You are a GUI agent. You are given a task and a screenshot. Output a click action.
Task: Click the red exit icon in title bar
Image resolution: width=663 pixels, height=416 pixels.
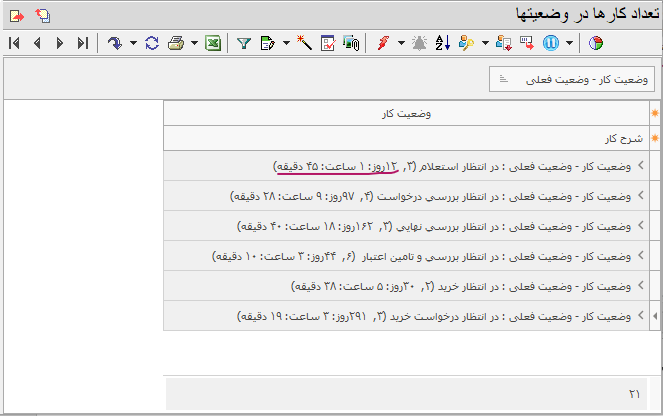click(16, 15)
